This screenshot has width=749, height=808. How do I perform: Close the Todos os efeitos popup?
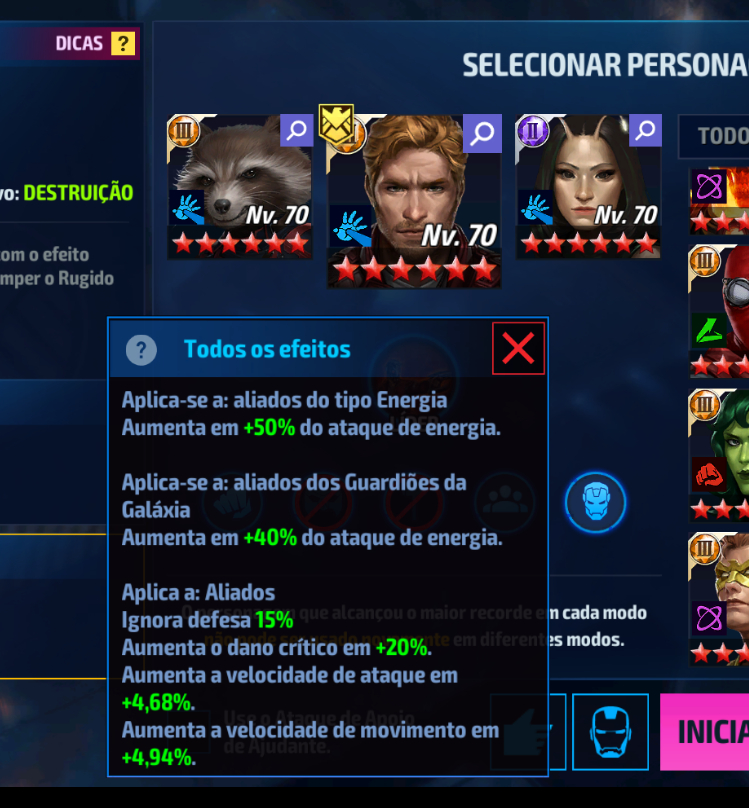tap(518, 348)
